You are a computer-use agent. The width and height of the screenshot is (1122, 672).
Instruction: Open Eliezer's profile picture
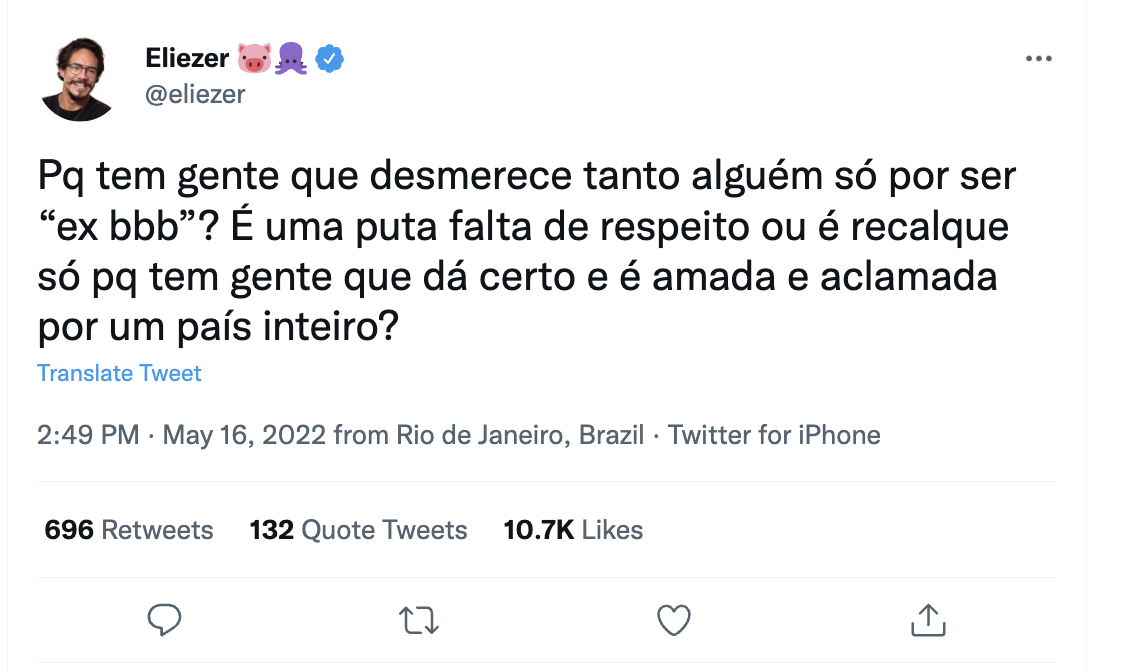pyautogui.click(x=79, y=80)
